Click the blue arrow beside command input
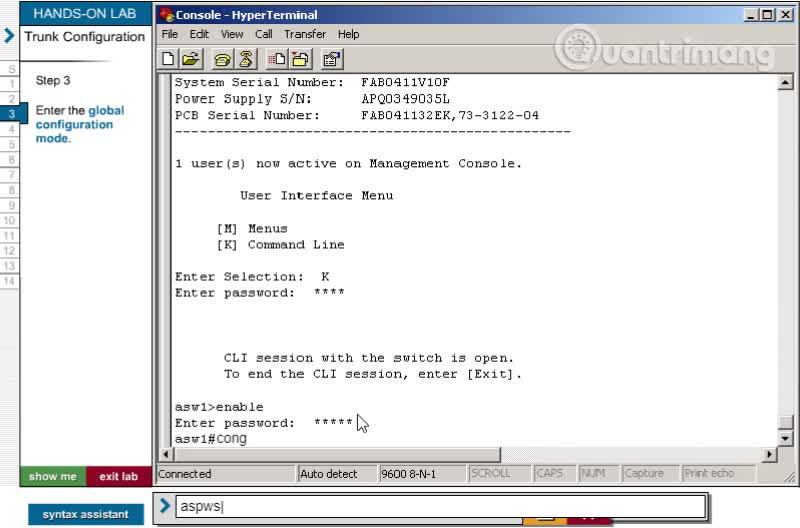Screen dimensions: 800x528 tap(164, 506)
